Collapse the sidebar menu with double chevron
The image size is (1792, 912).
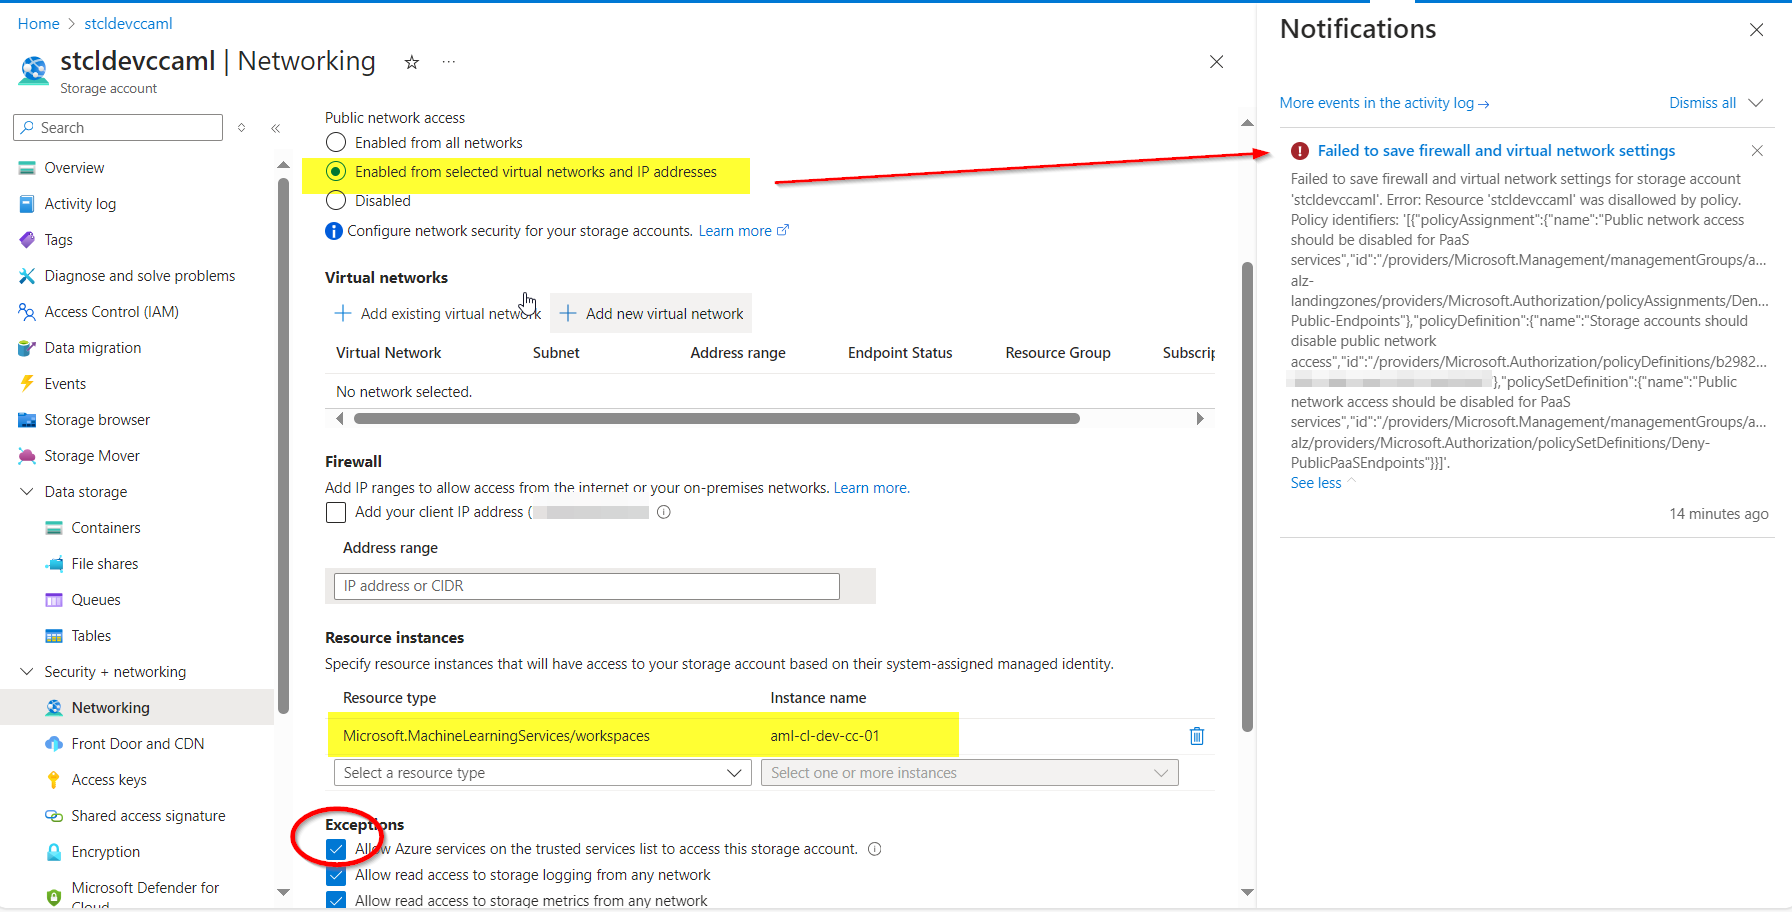point(275,128)
